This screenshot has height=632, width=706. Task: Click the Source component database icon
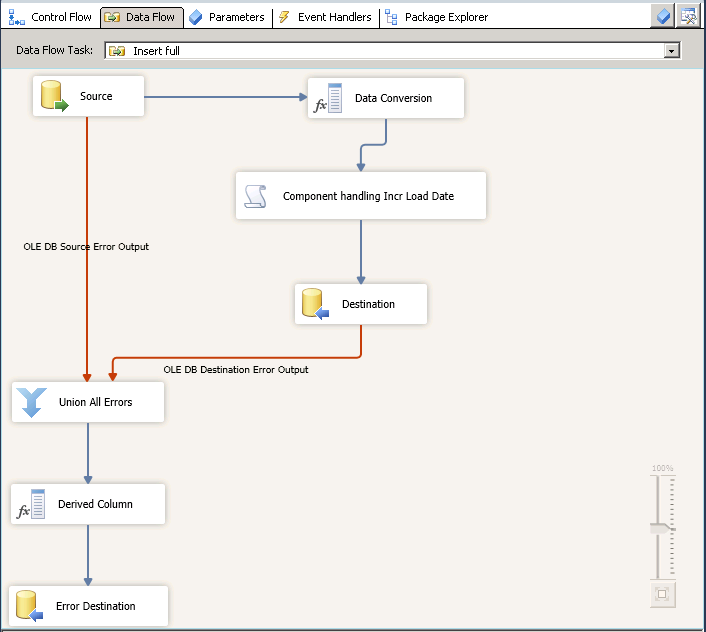click(54, 97)
